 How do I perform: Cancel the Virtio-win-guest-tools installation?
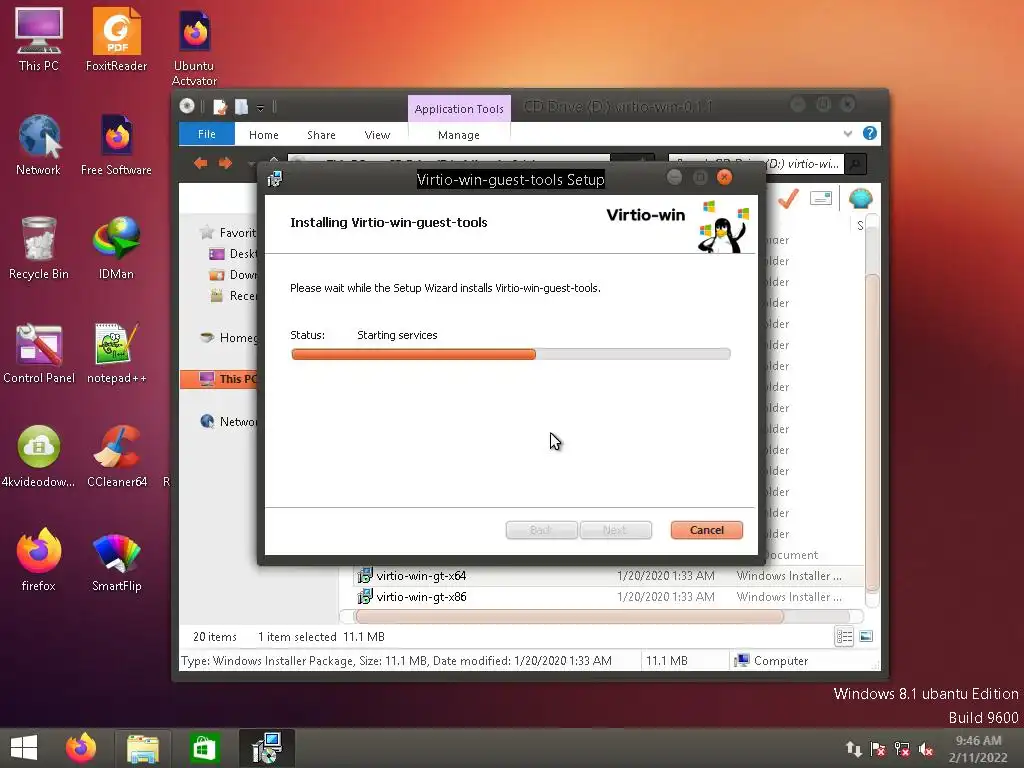click(707, 530)
